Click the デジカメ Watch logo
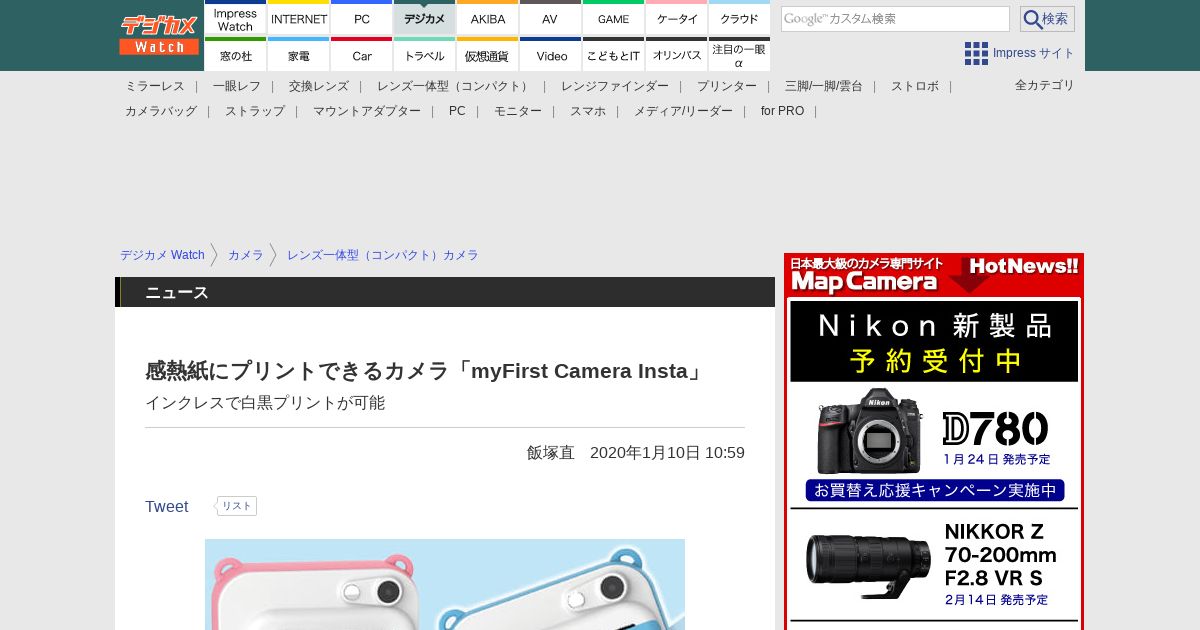This screenshot has width=1200, height=630. click(x=159, y=35)
